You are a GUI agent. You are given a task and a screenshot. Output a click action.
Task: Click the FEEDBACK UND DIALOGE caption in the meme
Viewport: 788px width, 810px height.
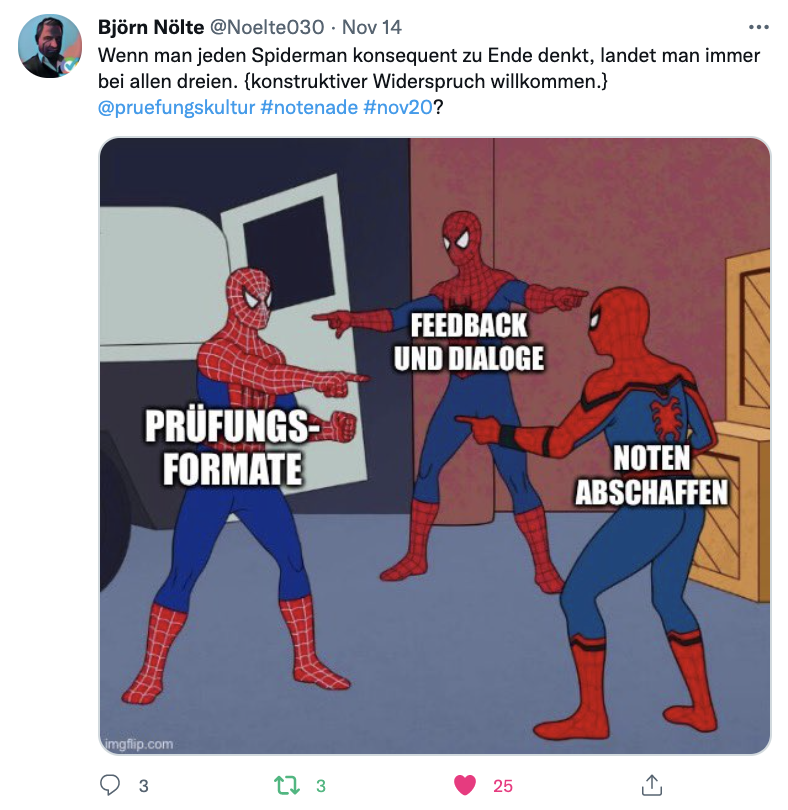(469, 341)
